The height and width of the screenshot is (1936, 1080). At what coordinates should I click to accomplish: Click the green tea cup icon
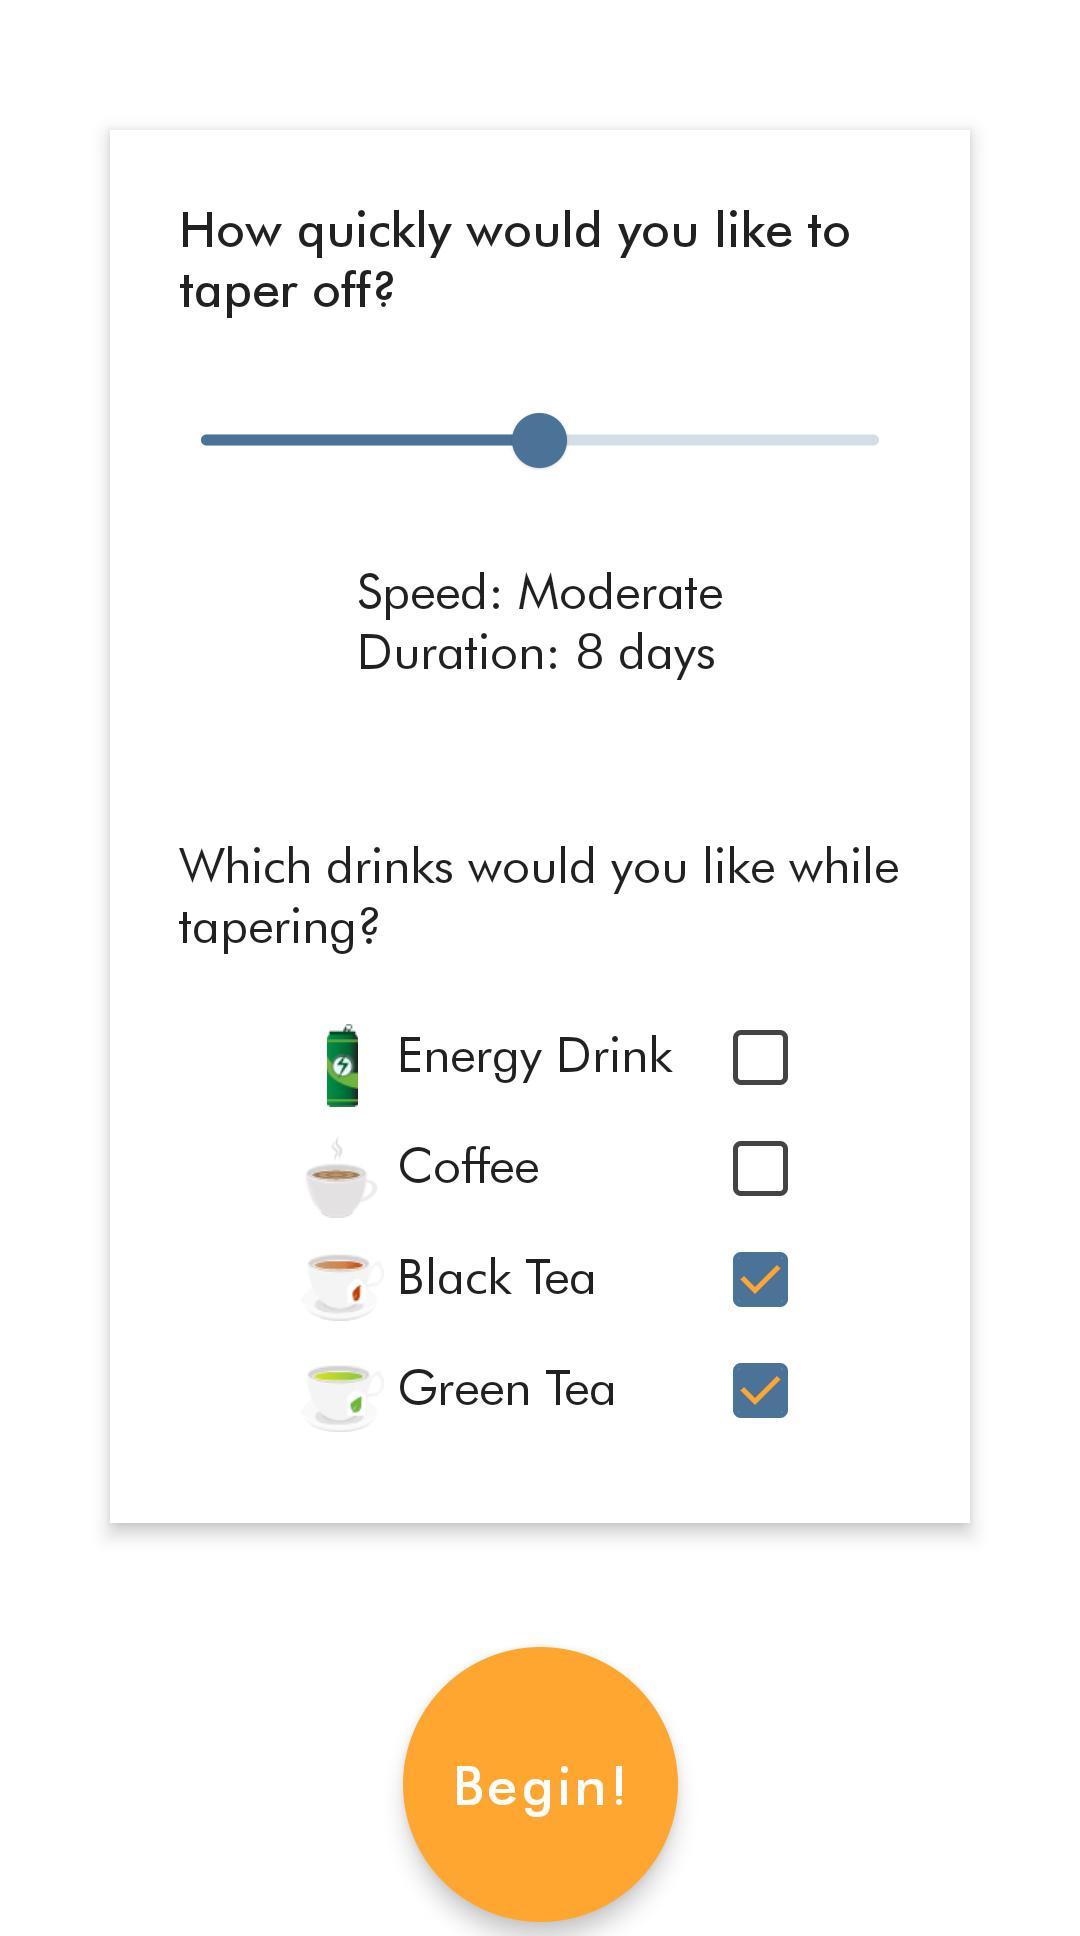[342, 1397]
